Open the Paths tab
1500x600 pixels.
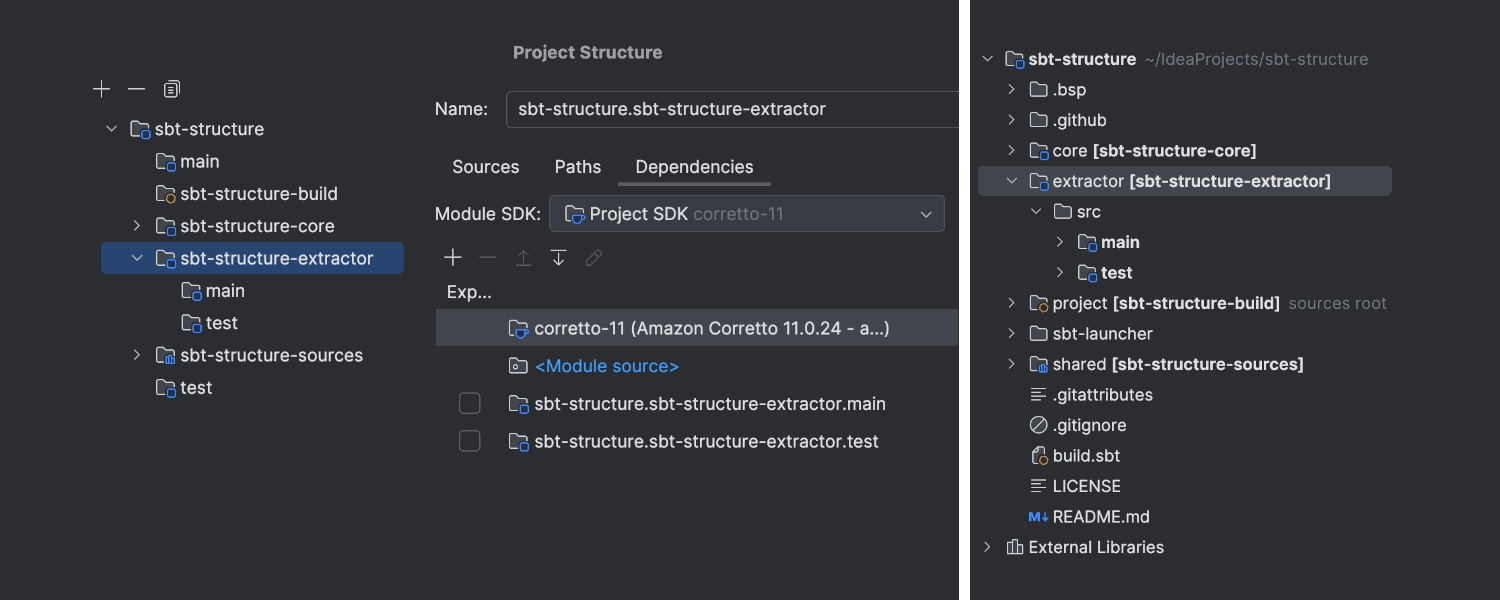[578, 167]
